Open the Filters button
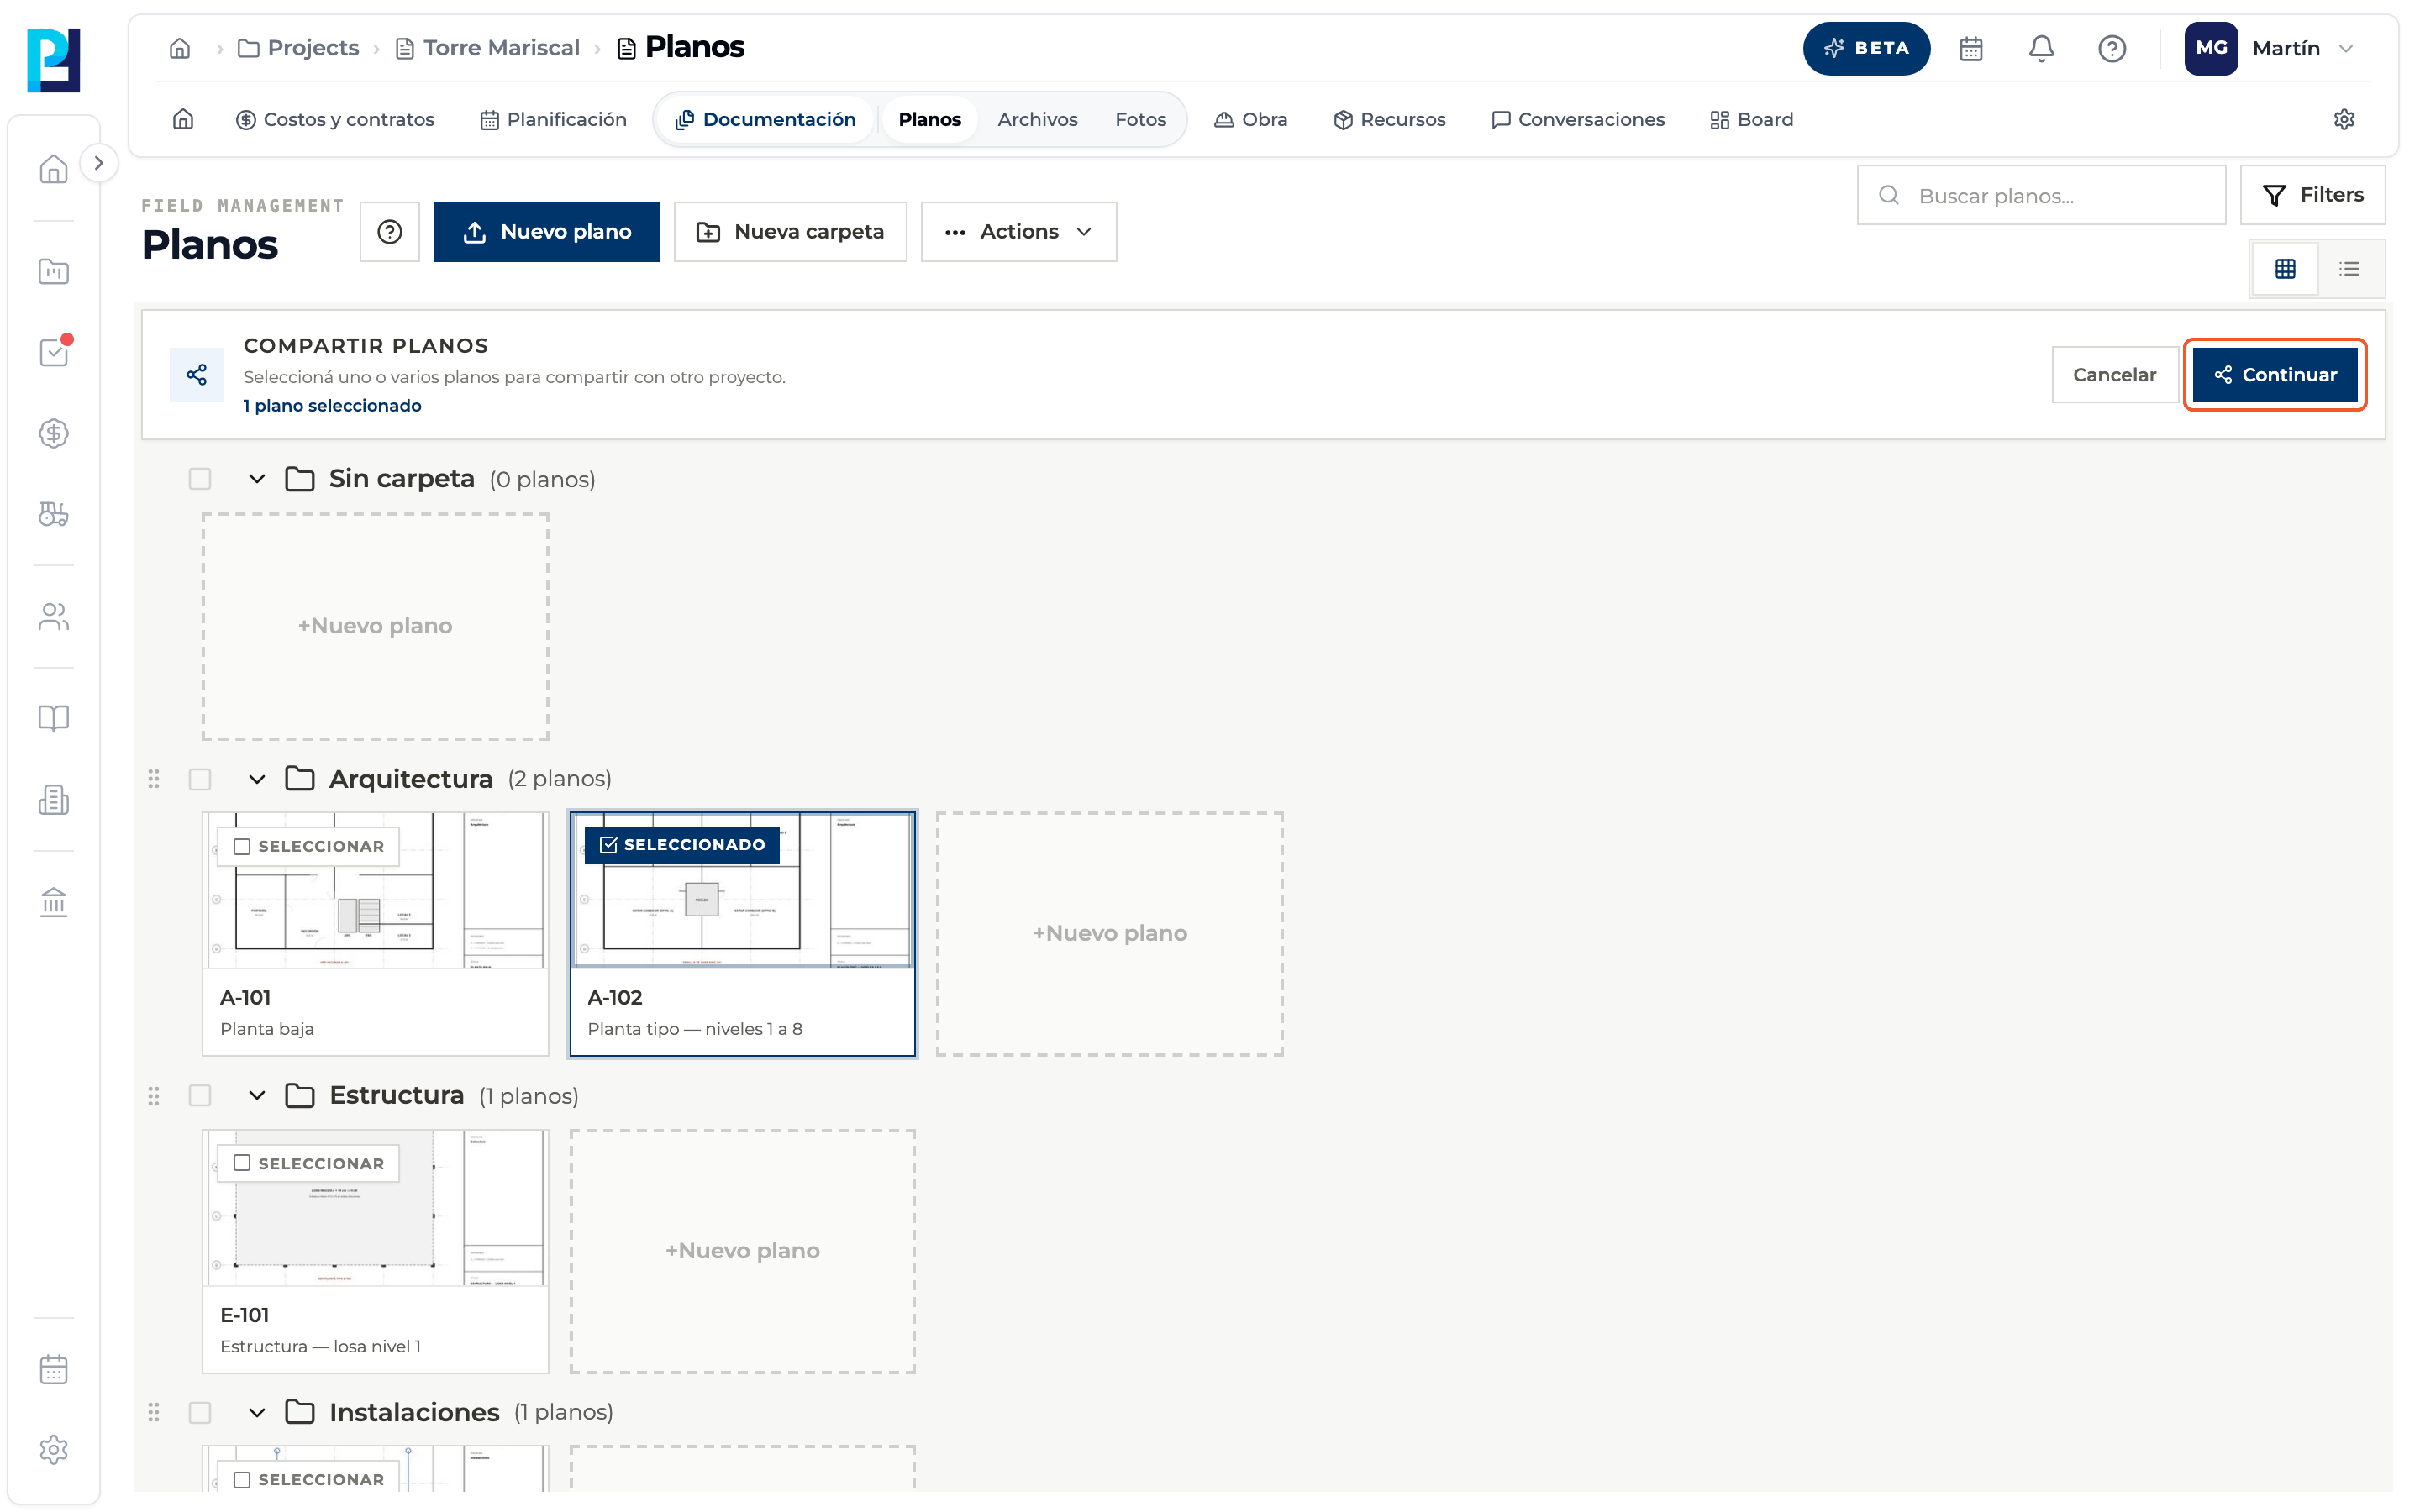This screenshot has width=2420, height=1512. pos(2312,195)
